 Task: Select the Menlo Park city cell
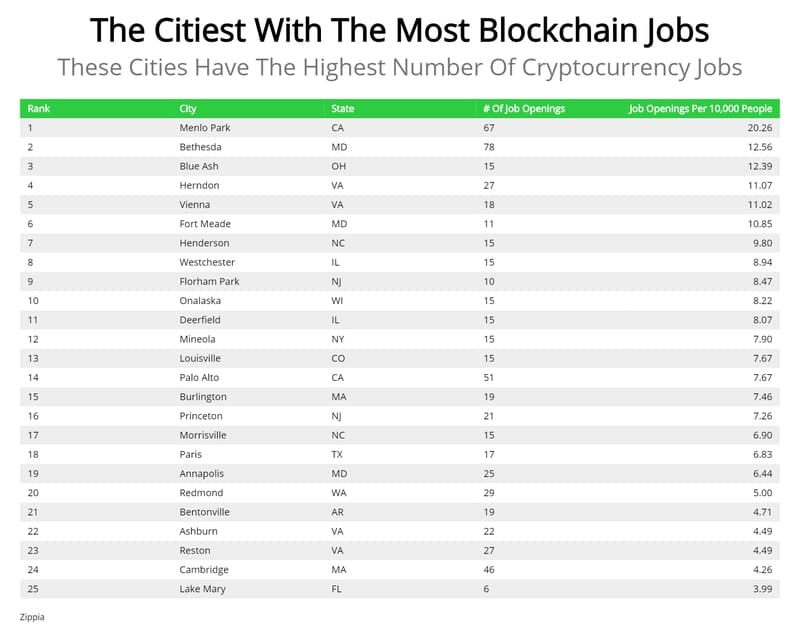(204, 128)
